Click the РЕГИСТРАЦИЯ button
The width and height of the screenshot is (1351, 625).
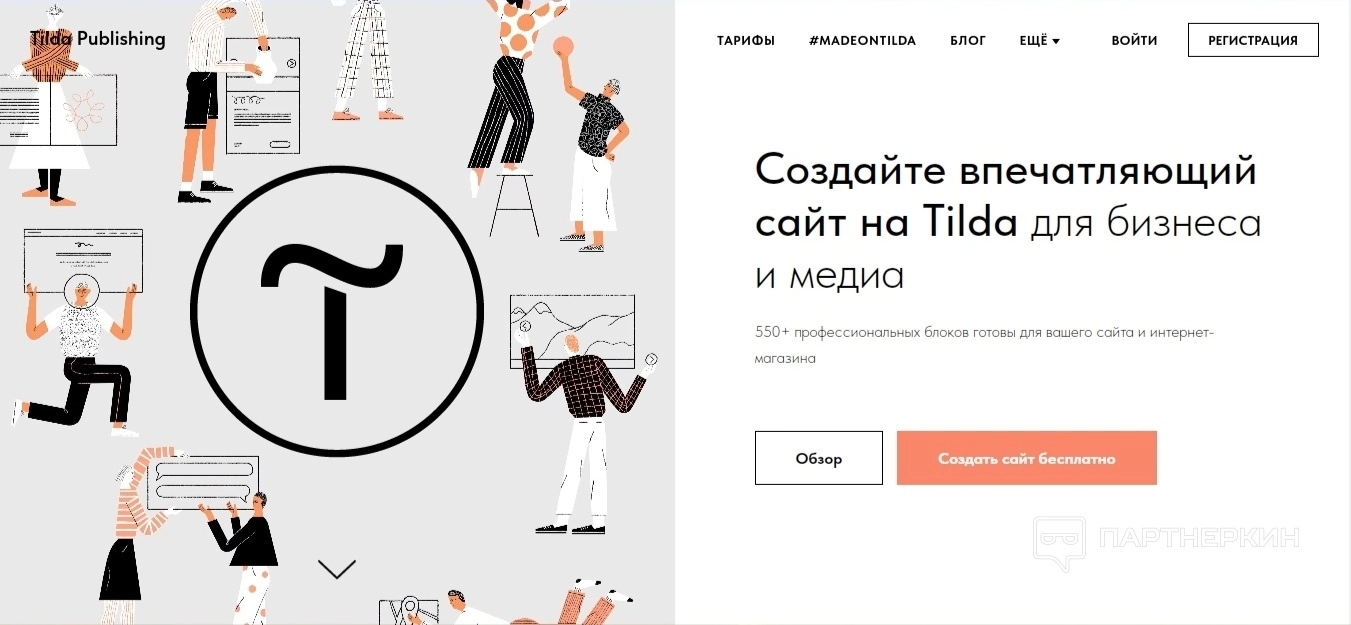click(x=1253, y=40)
